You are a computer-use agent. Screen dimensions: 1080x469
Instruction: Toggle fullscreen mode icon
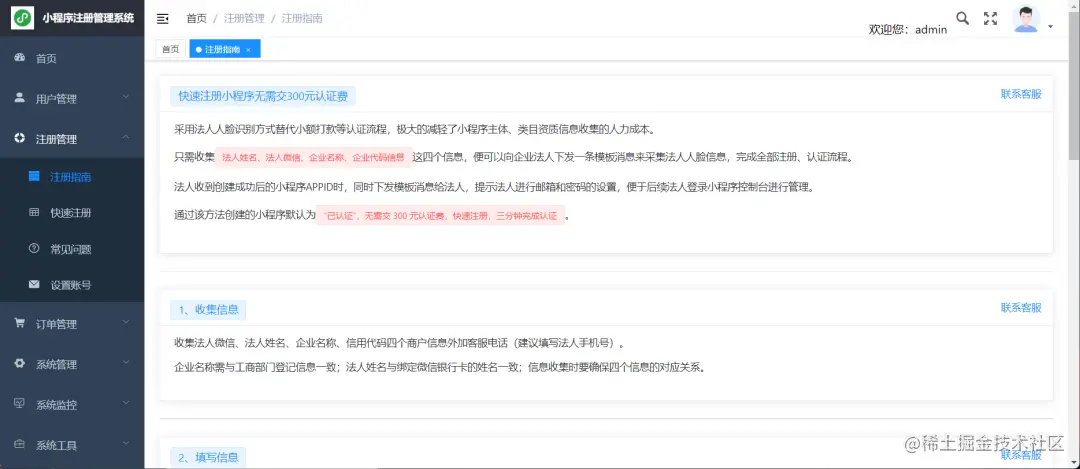[x=990, y=19]
